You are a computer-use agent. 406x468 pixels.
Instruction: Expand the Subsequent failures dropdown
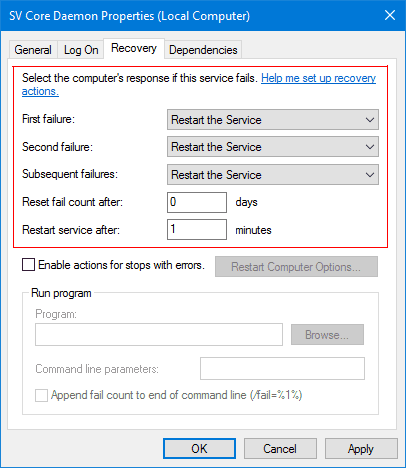tap(273, 175)
